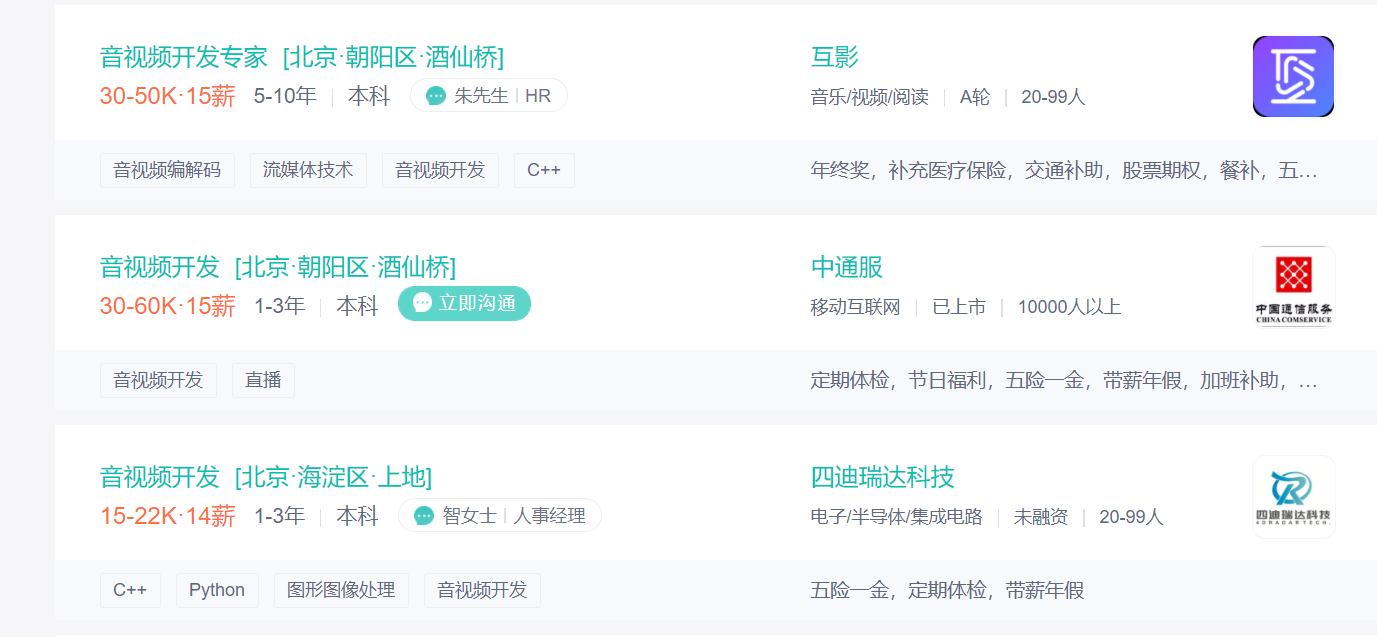Visit the 互影 company page link

pyautogui.click(x=834, y=57)
